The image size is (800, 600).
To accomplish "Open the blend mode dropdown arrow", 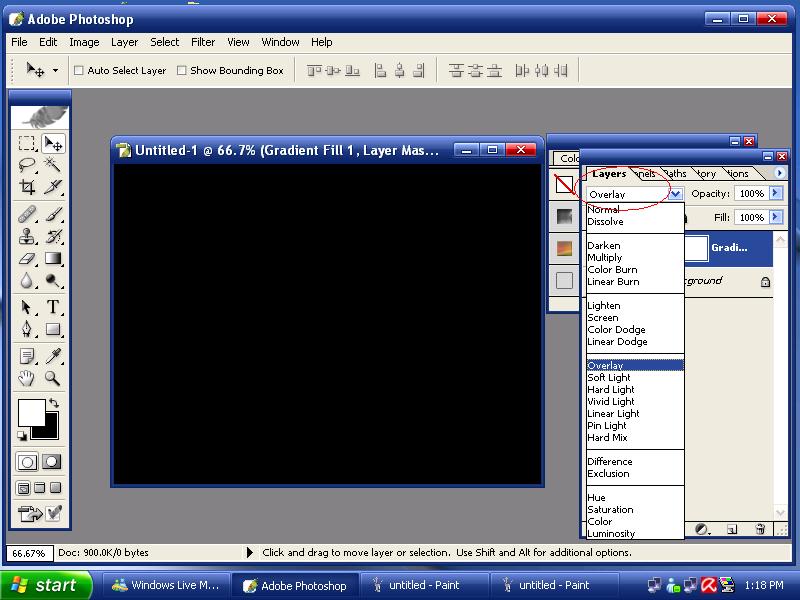I will tap(676, 194).
